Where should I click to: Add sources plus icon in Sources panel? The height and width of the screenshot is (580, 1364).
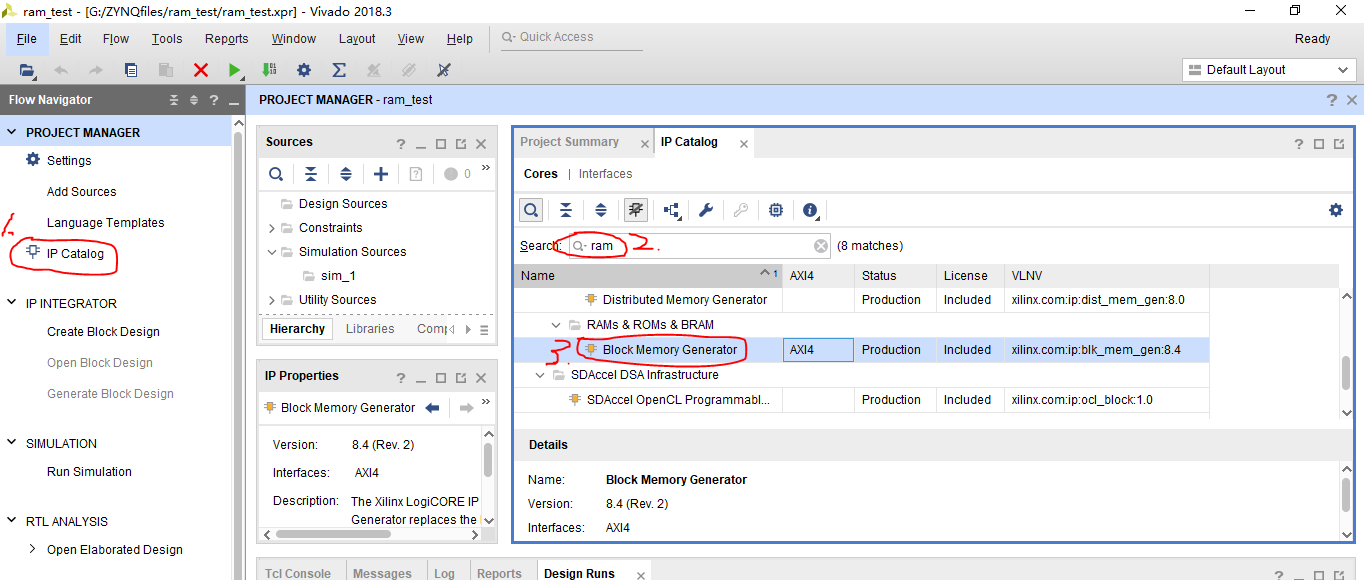381,174
